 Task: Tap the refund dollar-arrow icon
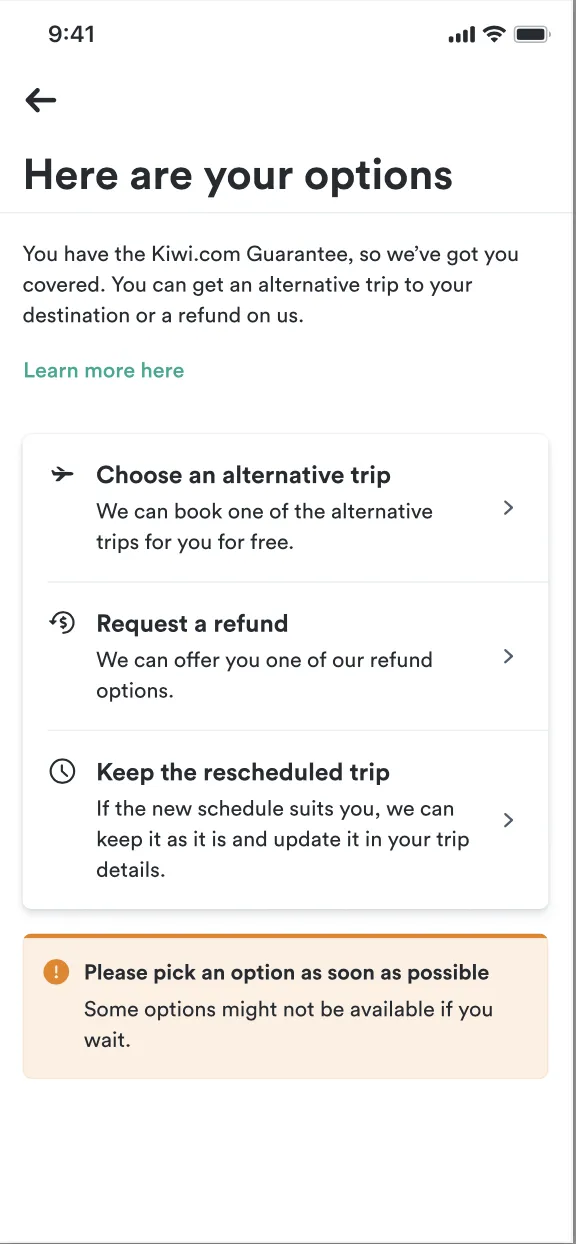click(x=62, y=623)
